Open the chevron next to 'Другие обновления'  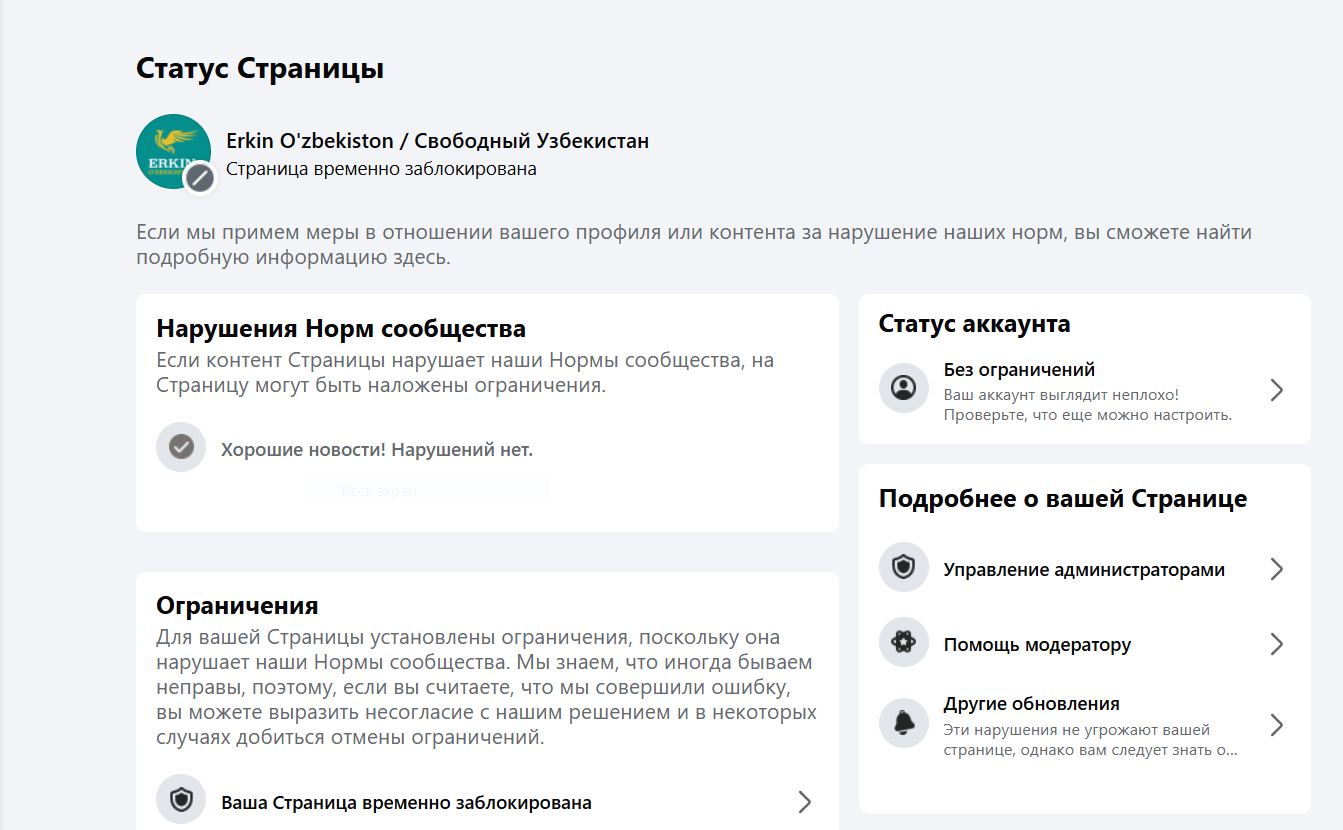pos(1276,724)
